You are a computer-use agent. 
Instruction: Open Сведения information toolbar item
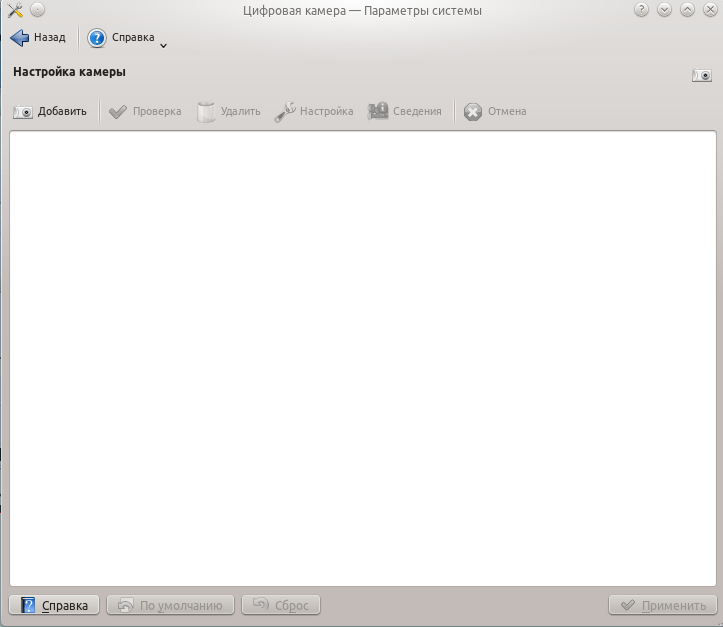(x=404, y=112)
